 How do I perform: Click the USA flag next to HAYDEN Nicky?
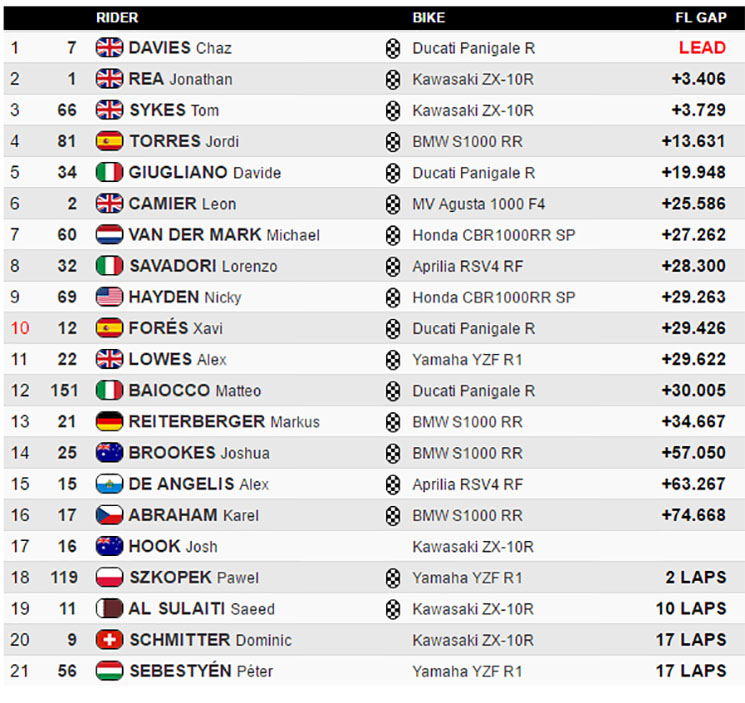tap(109, 297)
